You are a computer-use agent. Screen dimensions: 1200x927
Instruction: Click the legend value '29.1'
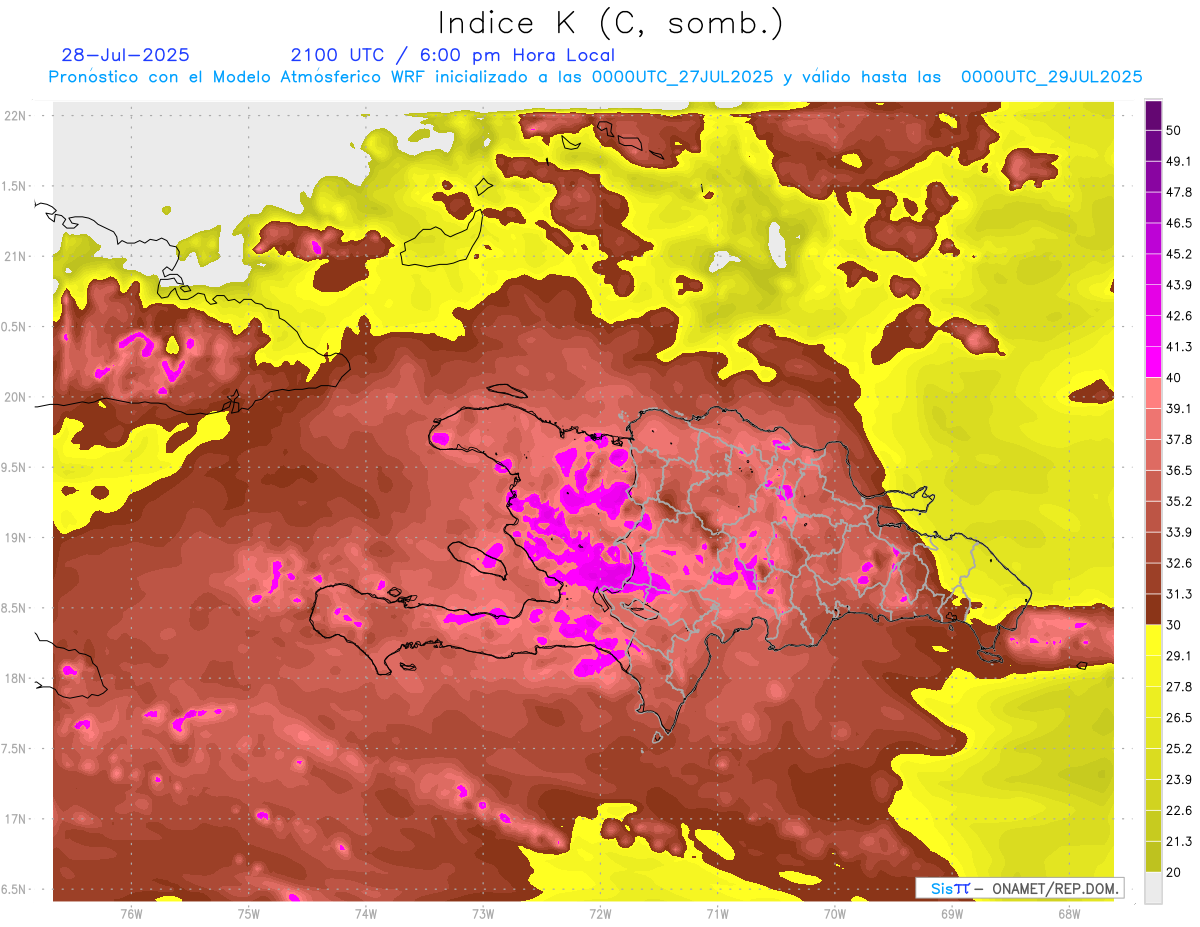[1180, 656]
